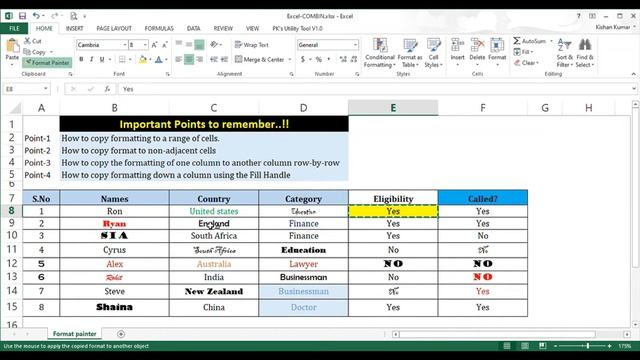Screen dimensions: 640x360
Task: Click the Decrease Indent icon
Action: [x=214, y=60]
